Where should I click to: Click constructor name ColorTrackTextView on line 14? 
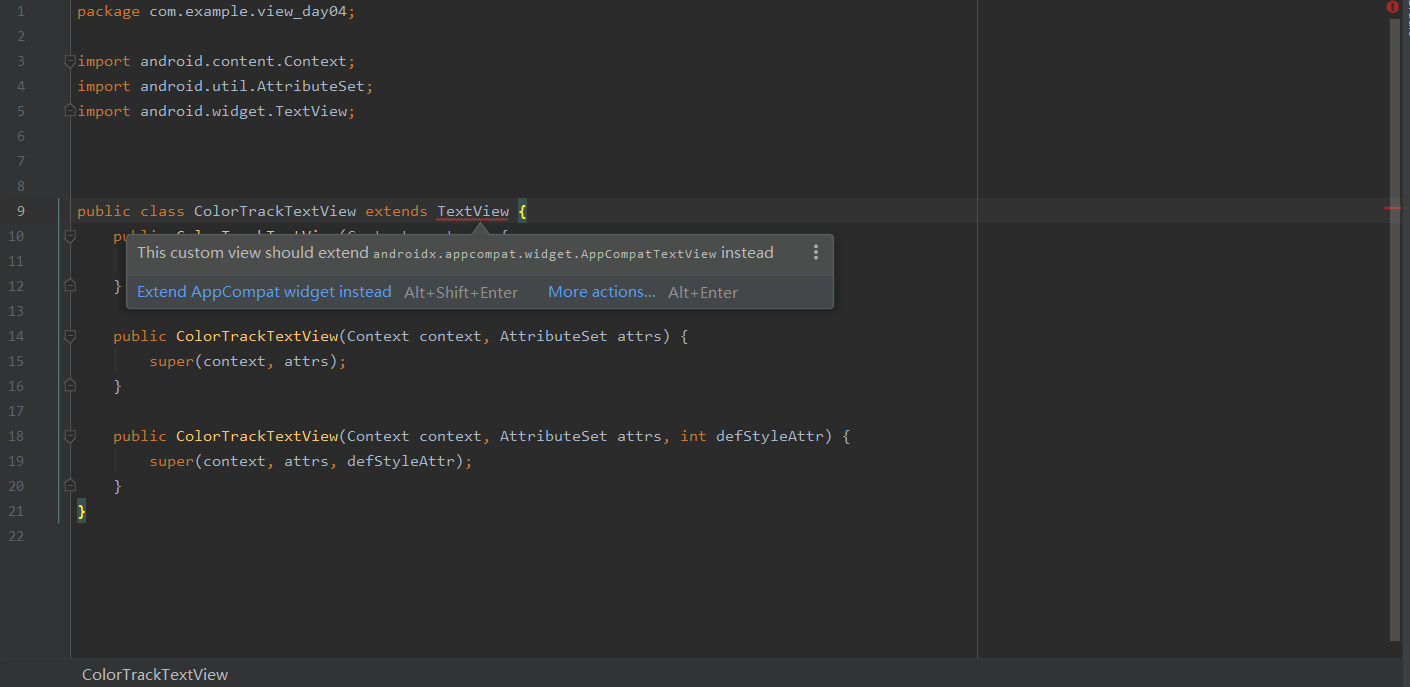coord(257,336)
